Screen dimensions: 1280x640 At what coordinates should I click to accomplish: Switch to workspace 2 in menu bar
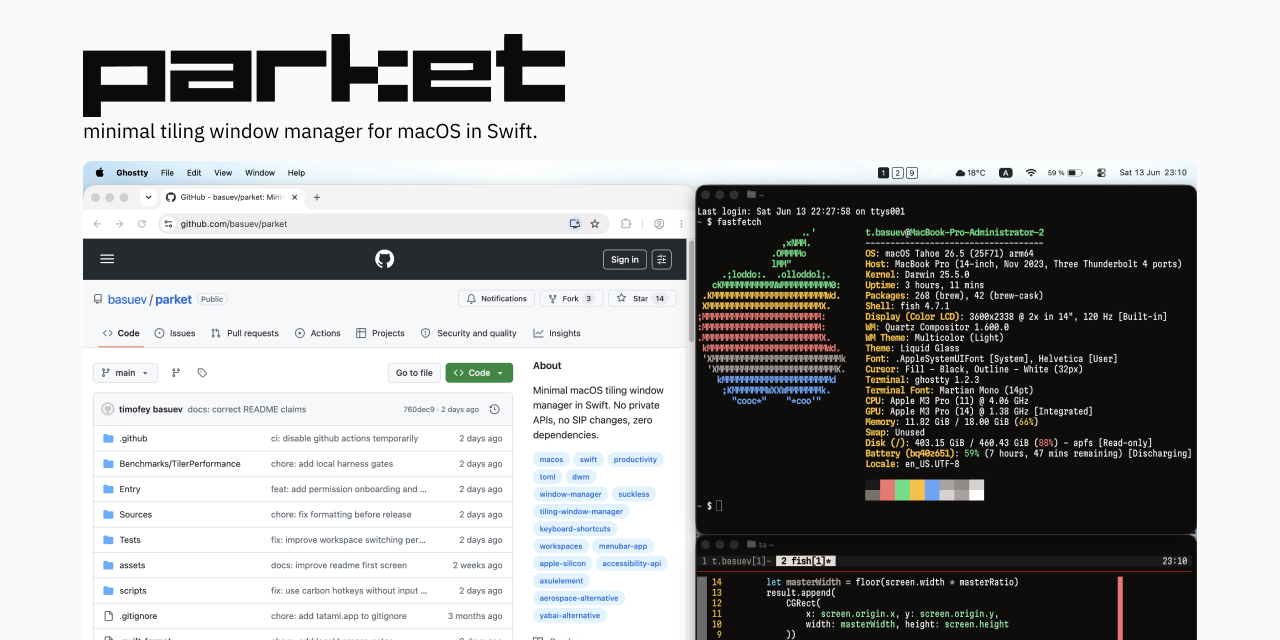click(897, 173)
